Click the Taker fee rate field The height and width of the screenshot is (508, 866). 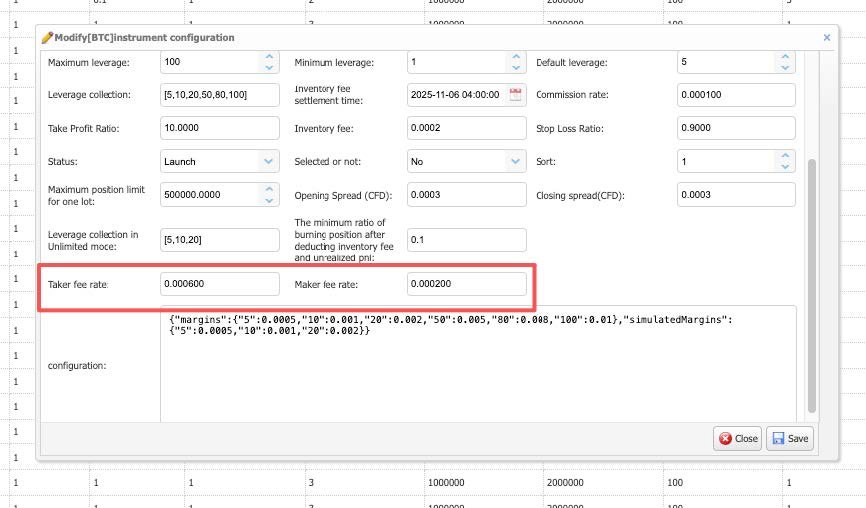[220, 284]
